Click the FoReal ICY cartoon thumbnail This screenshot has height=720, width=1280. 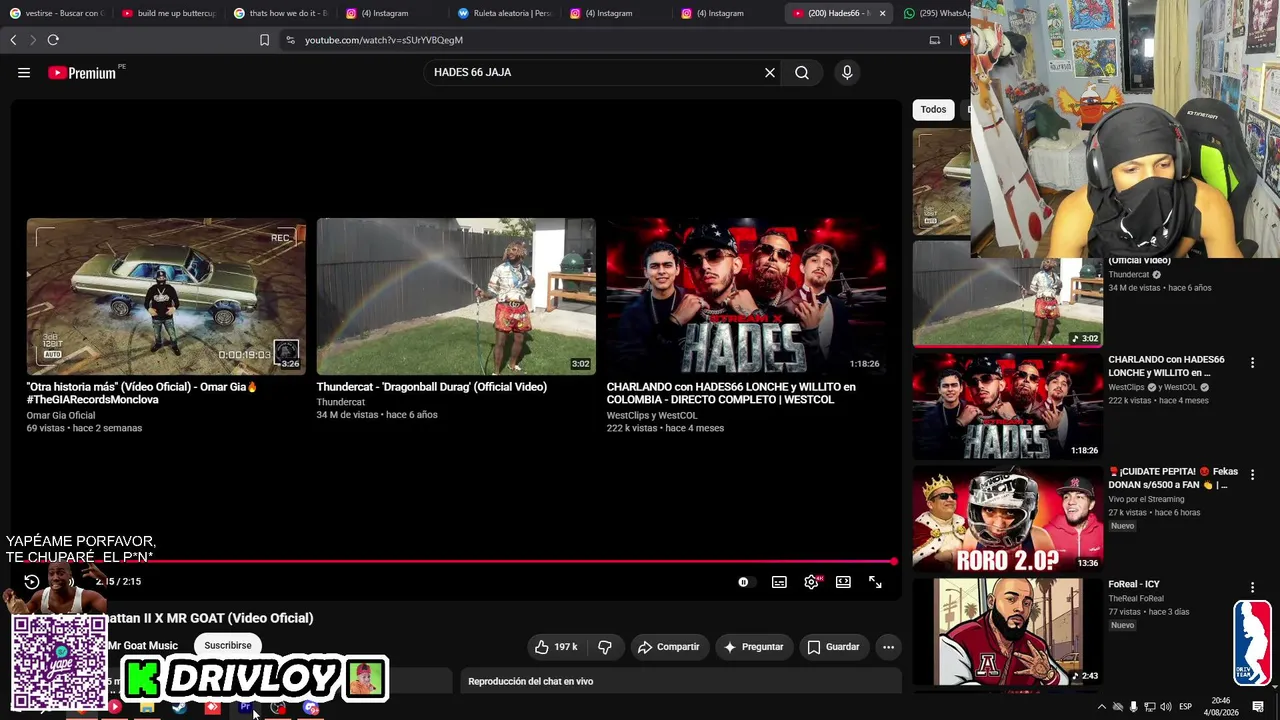click(x=1008, y=632)
